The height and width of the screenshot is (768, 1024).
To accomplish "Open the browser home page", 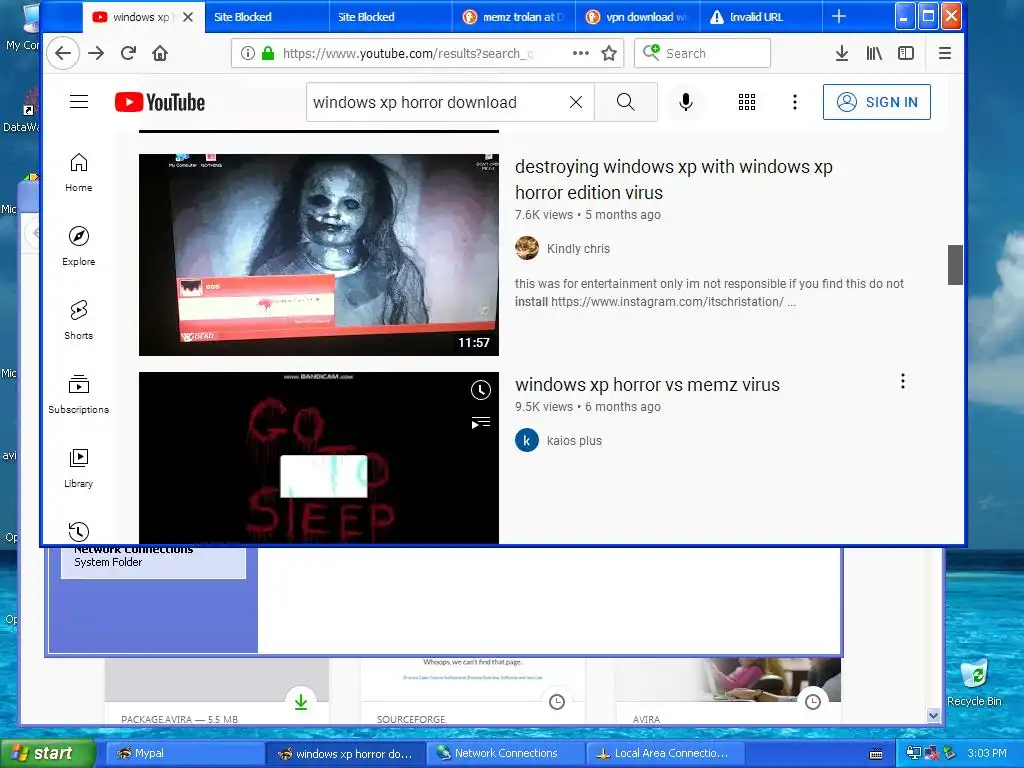I will point(160,53).
